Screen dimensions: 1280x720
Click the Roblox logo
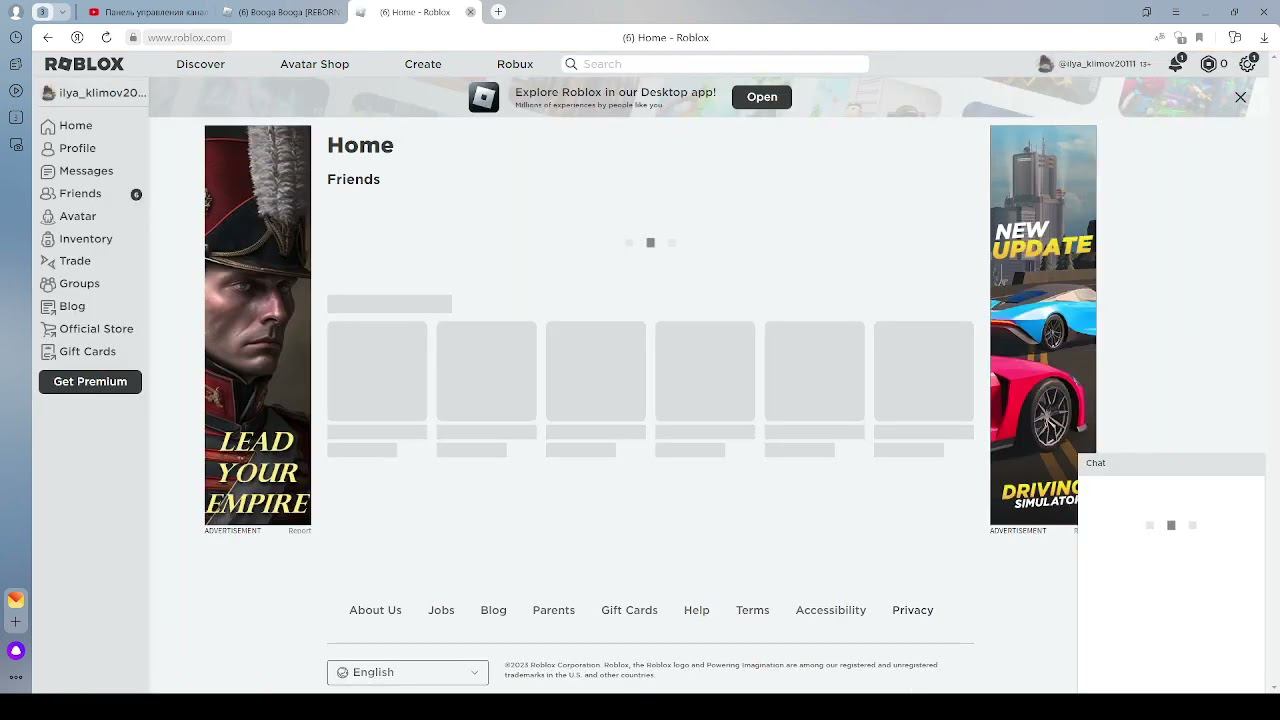tap(84, 64)
